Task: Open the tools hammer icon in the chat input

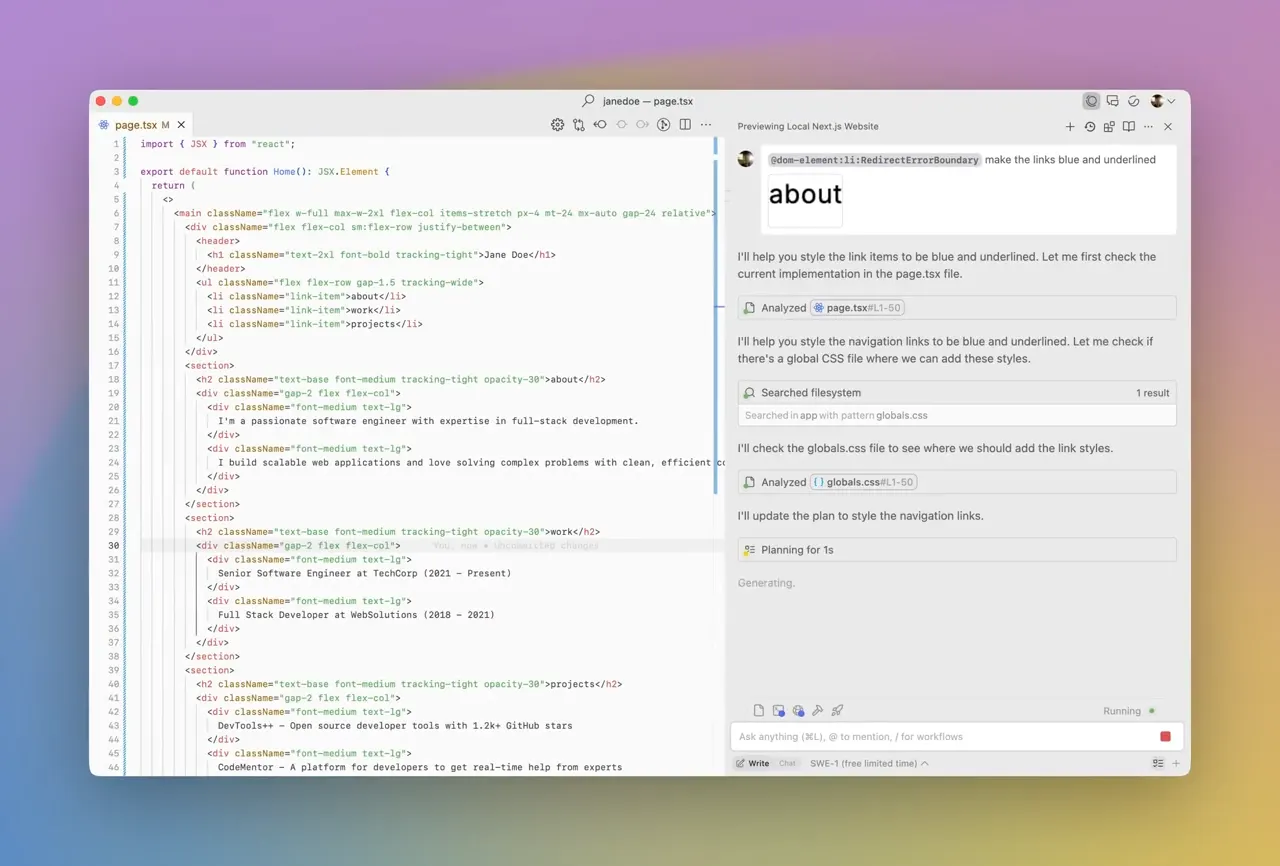Action: point(818,710)
